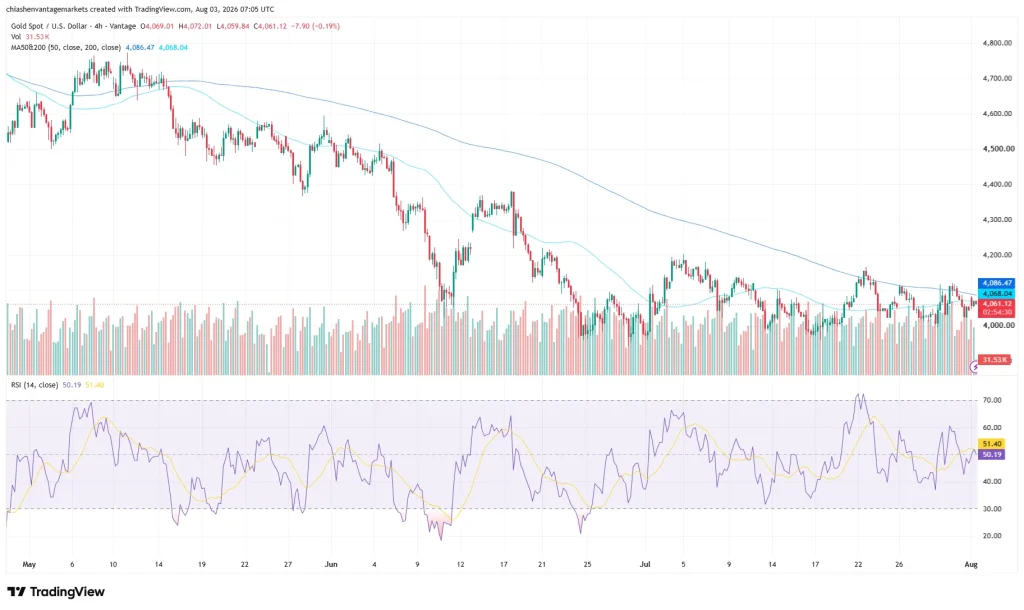The image size is (1024, 610).
Task: Click the 4,000.00 price axis label
Action: coord(998,325)
